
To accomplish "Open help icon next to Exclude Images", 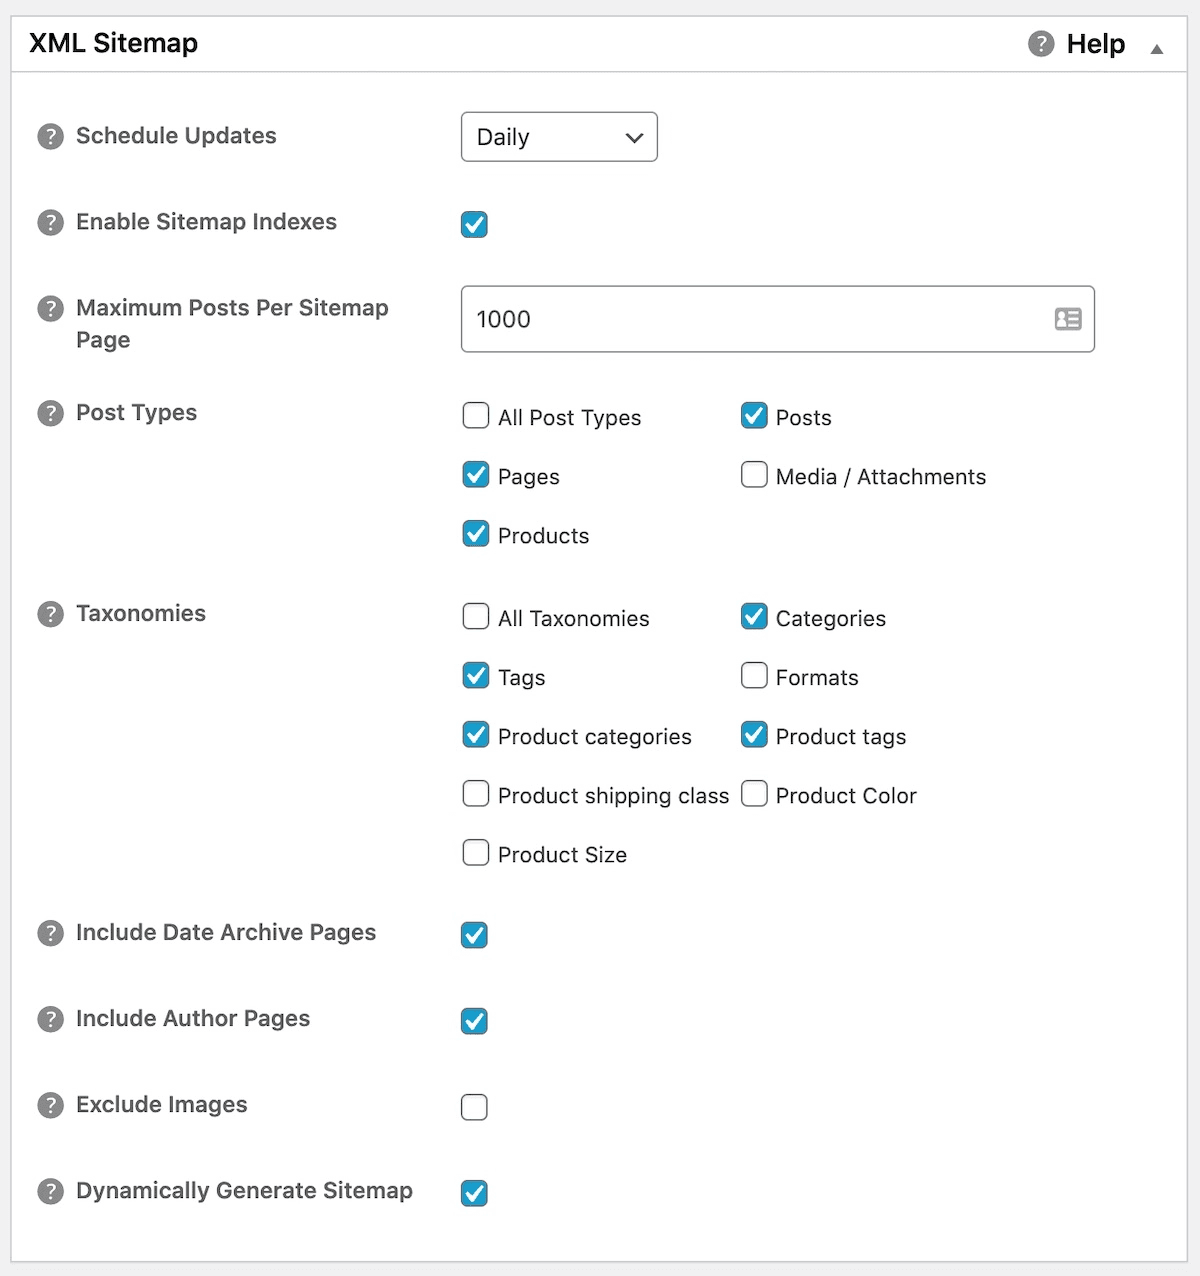I will (x=50, y=1105).
